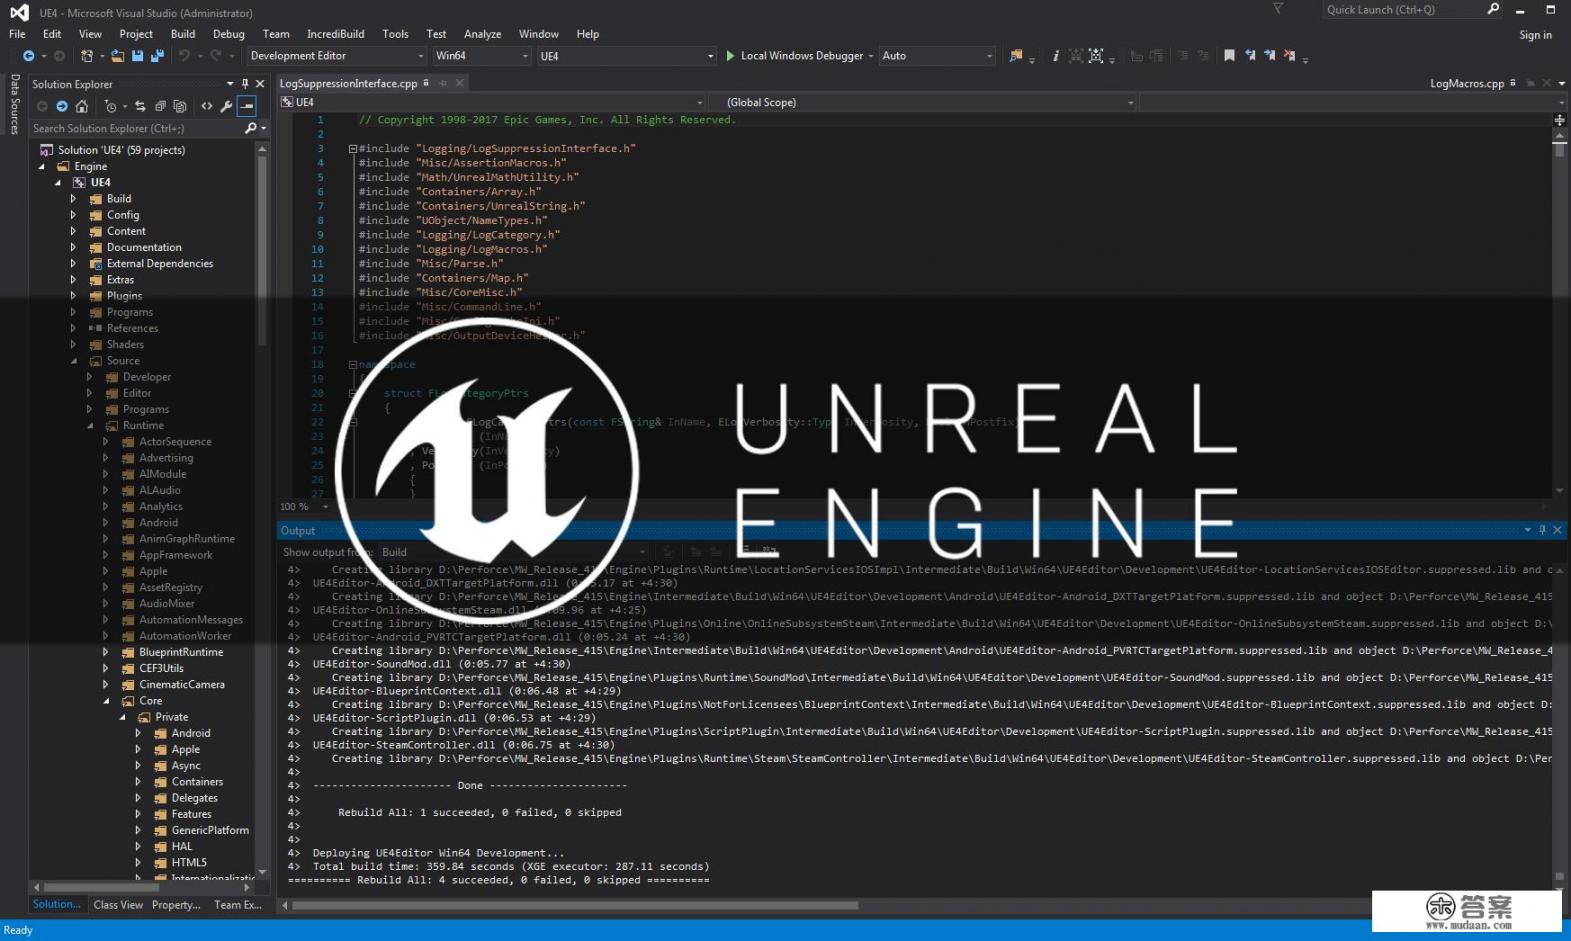Open the Analyze menu
The image size is (1571, 941).
(483, 34)
